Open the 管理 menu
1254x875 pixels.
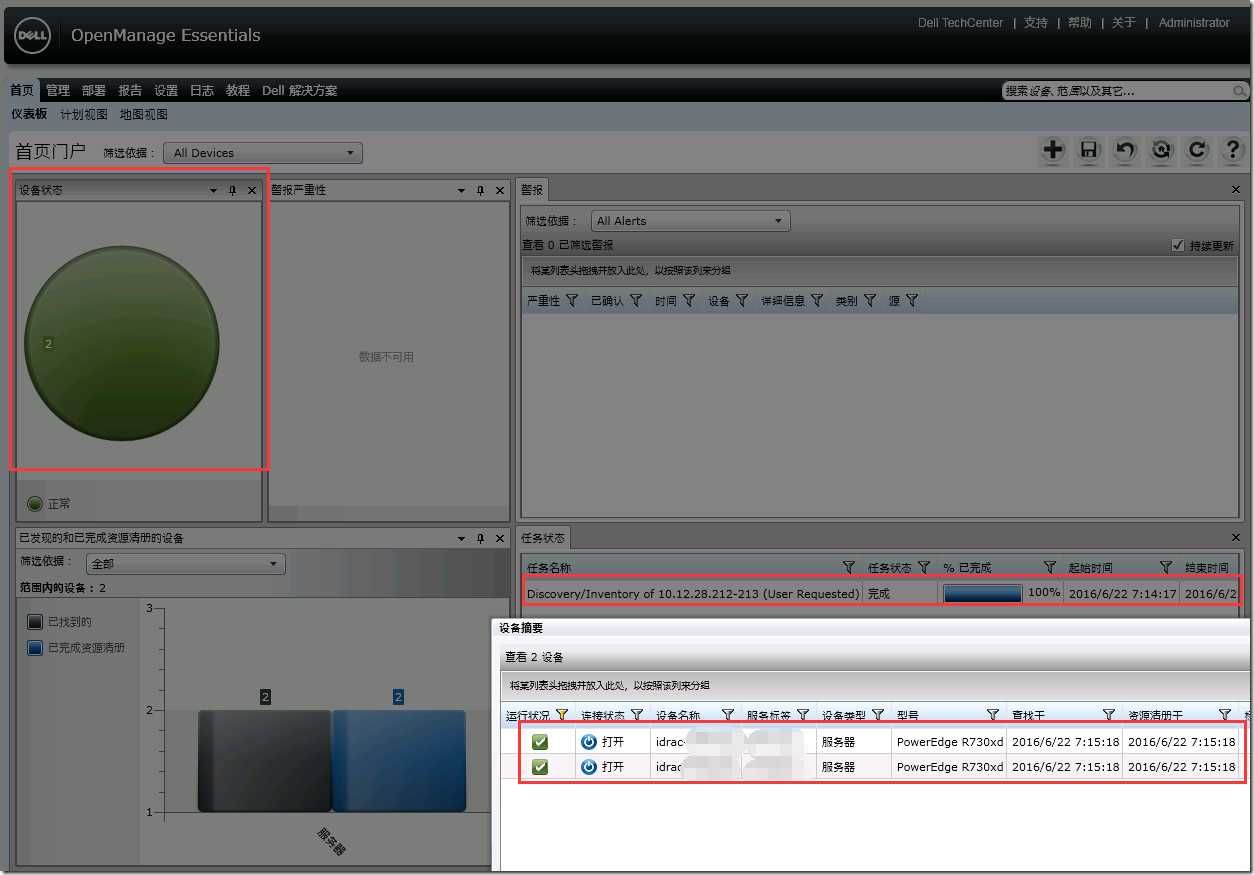tap(58, 90)
